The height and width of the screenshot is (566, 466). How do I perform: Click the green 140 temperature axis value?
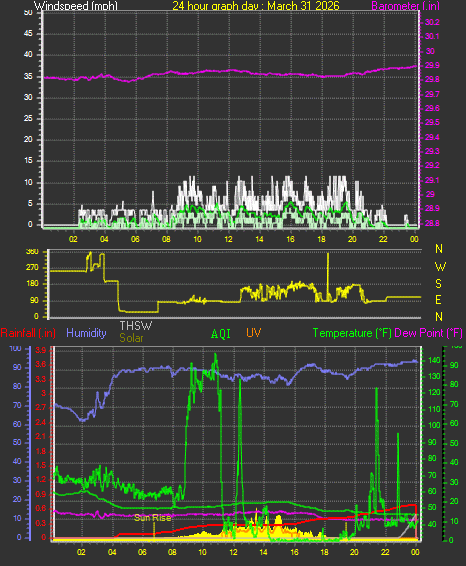tap(434, 360)
